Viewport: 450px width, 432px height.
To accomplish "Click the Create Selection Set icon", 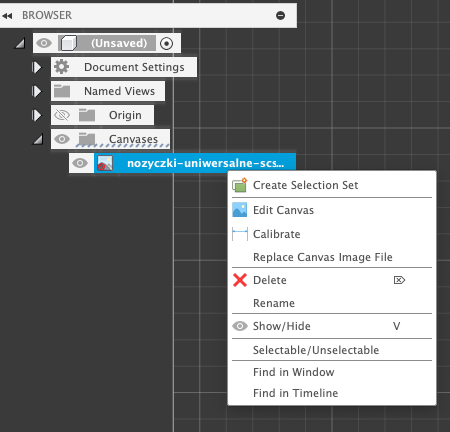I will point(240,185).
